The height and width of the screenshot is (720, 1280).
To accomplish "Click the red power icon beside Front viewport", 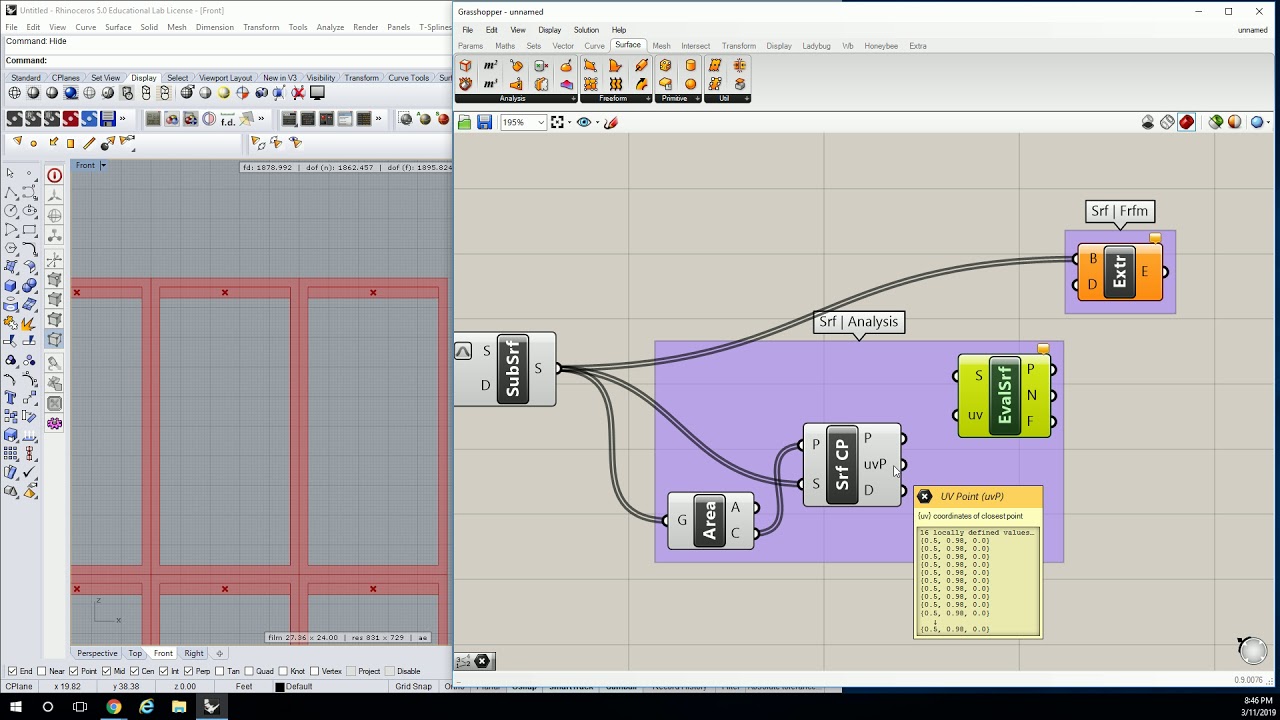I will tap(54, 175).
